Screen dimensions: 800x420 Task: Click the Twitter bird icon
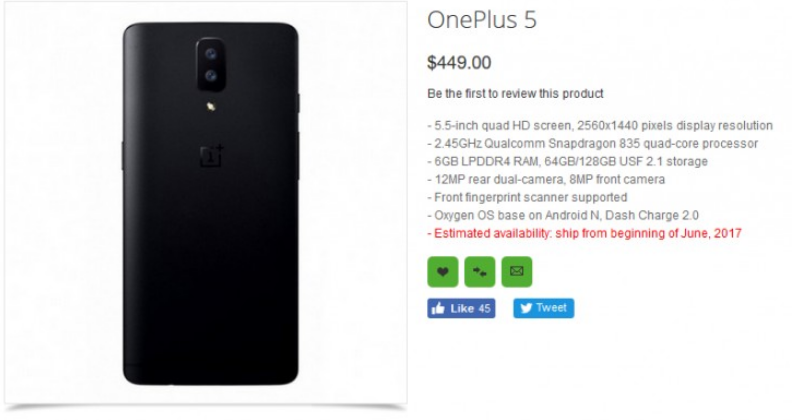pyautogui.click(x=526, y=308)
